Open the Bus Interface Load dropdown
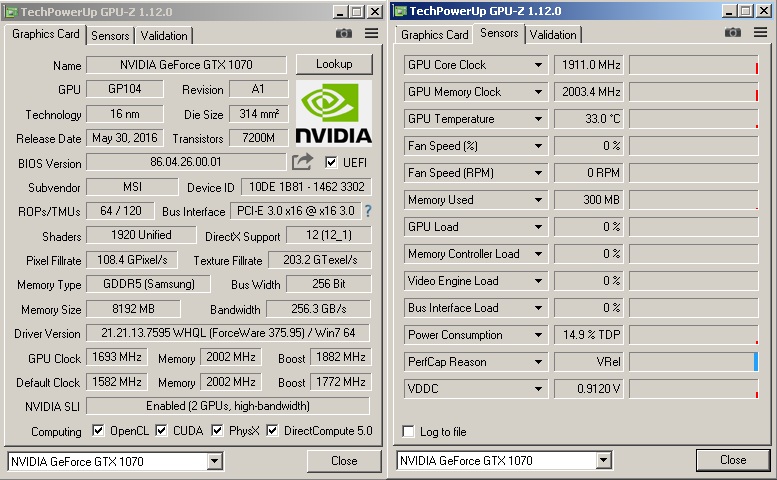Viewport: 777px width, 480px height. pyautogui.click(x=538, y=308)
